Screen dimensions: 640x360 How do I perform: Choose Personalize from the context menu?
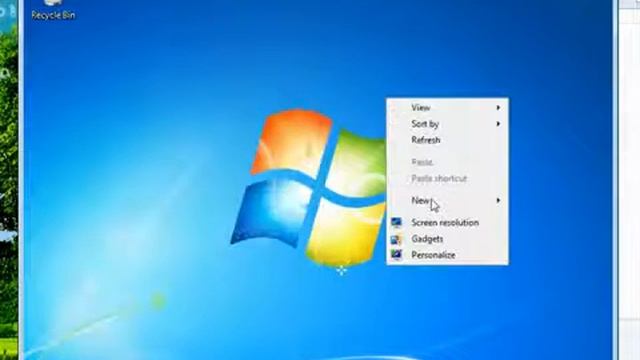pos(447,255)
